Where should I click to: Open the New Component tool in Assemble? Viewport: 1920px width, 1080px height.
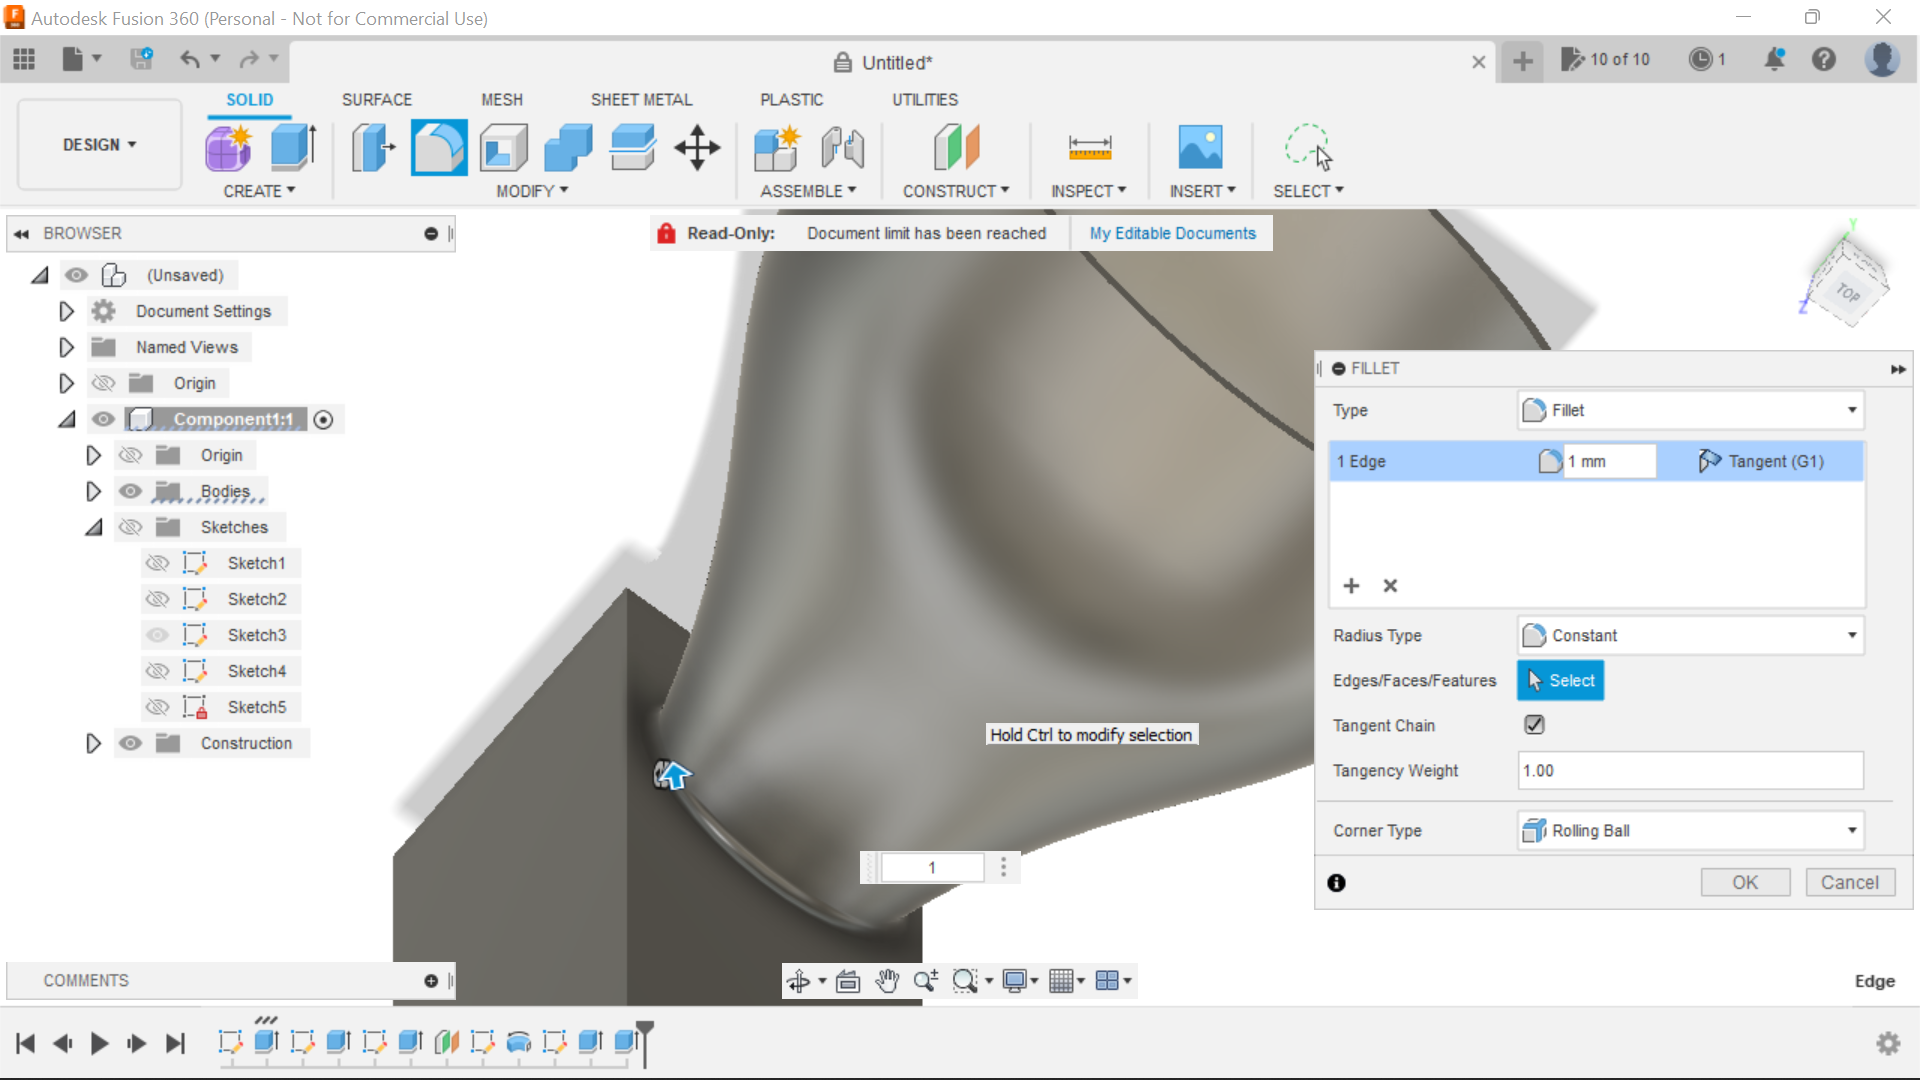pyautogui.click(x=777, y=147)
